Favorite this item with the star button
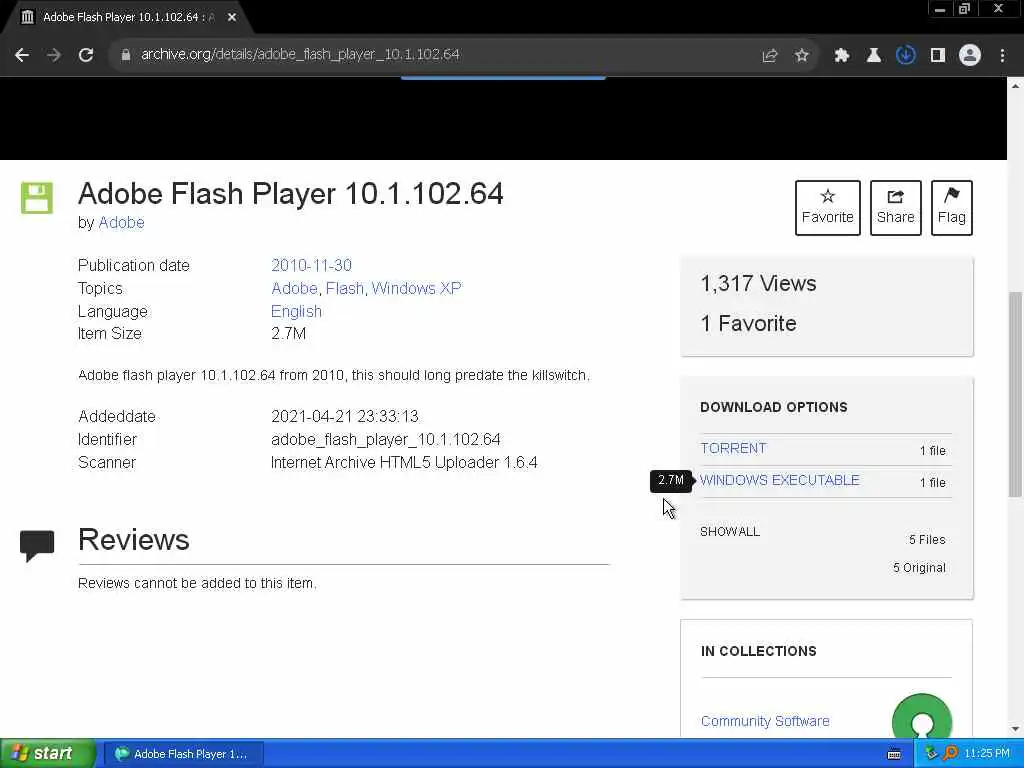Image resolution: width=1024 pixels, height=768 pixels. [x=827, y=208]
